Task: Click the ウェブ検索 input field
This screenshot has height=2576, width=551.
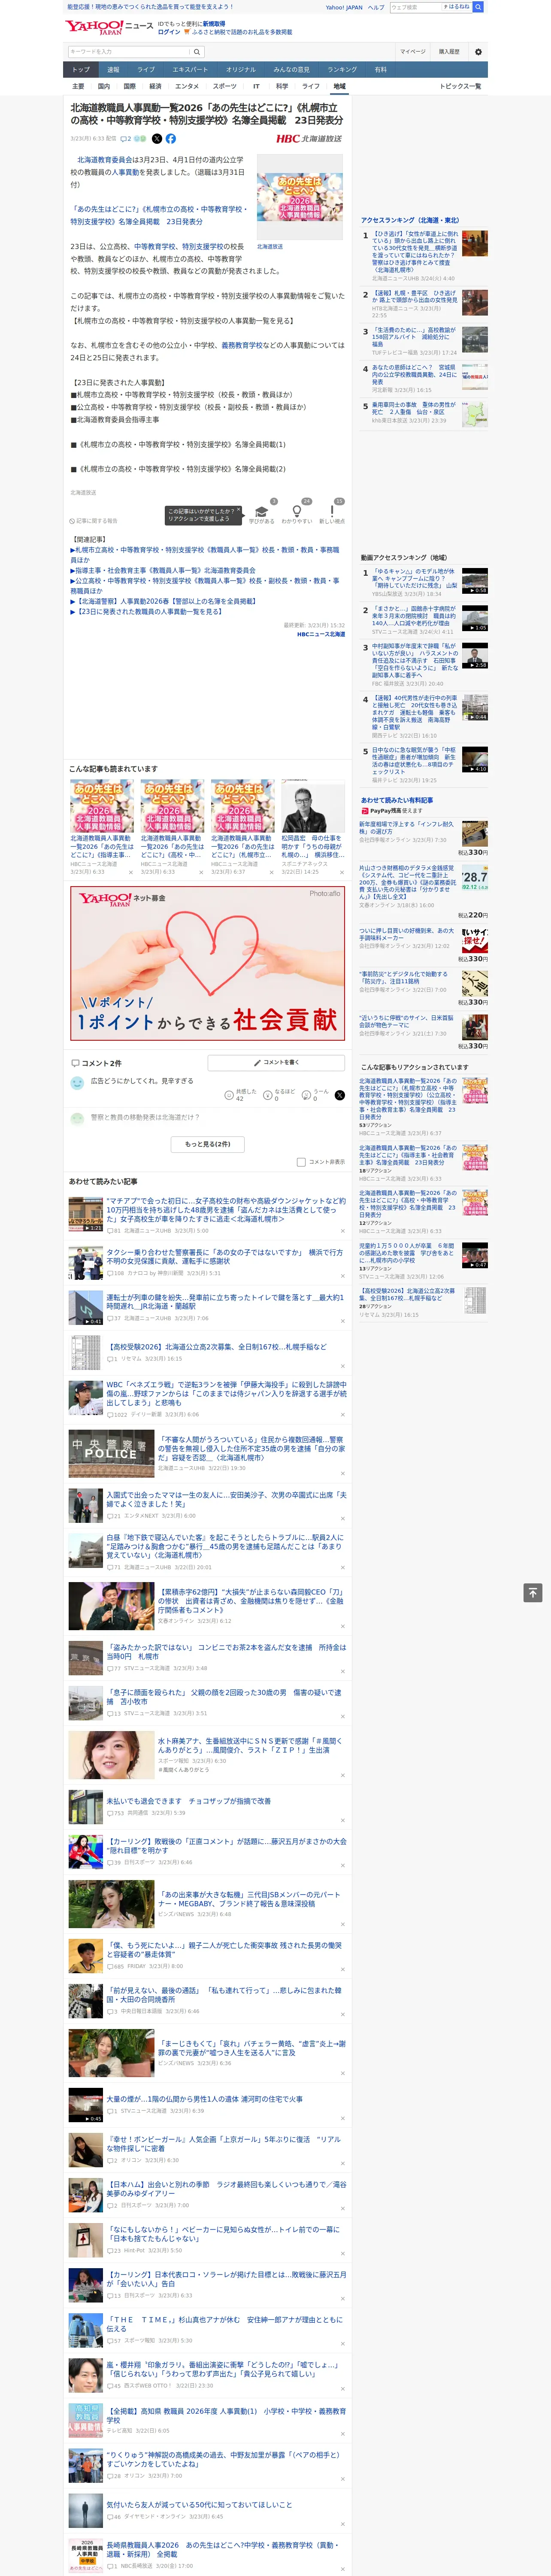Action: [416, 7]
